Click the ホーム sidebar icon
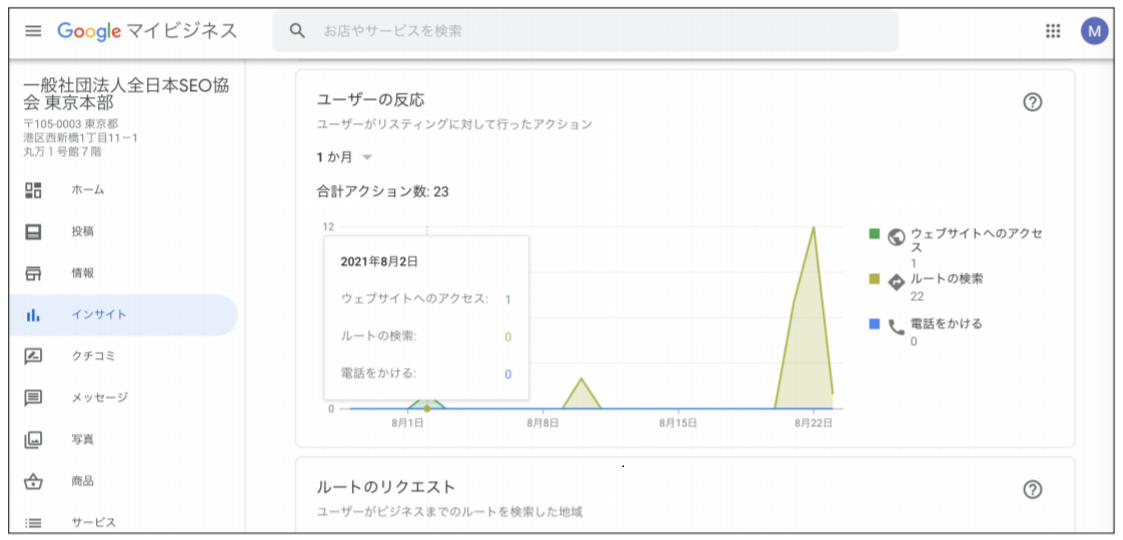 [x=33, y=190]
